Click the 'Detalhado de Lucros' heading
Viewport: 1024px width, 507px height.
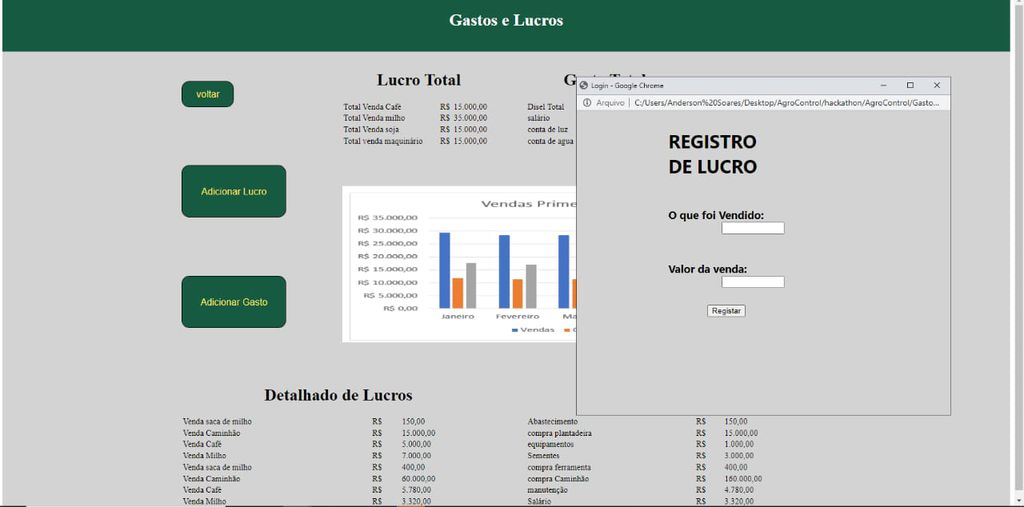point(338,395)
